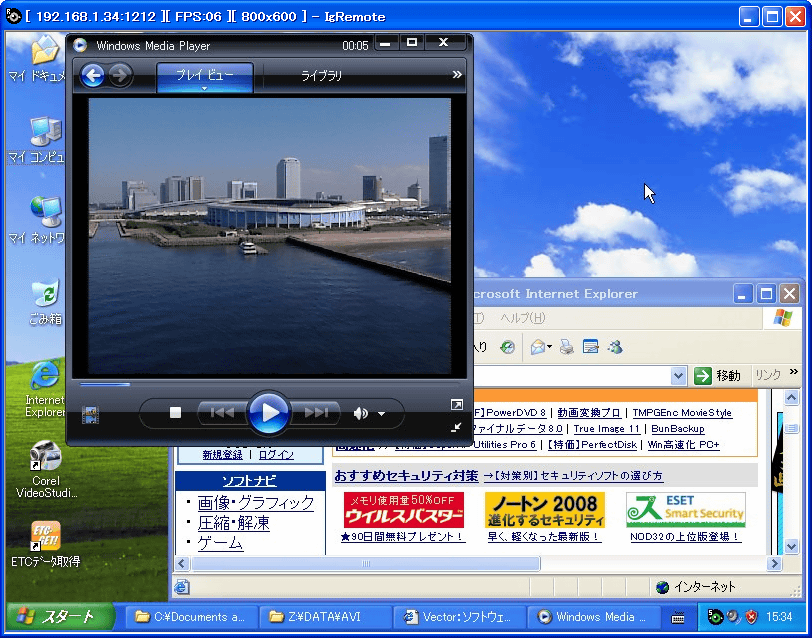The width and height of the screenshot is (812, 638).
Task: Follow the 新規登録 link
Action: pyautogui.click(x=223, y=455)
